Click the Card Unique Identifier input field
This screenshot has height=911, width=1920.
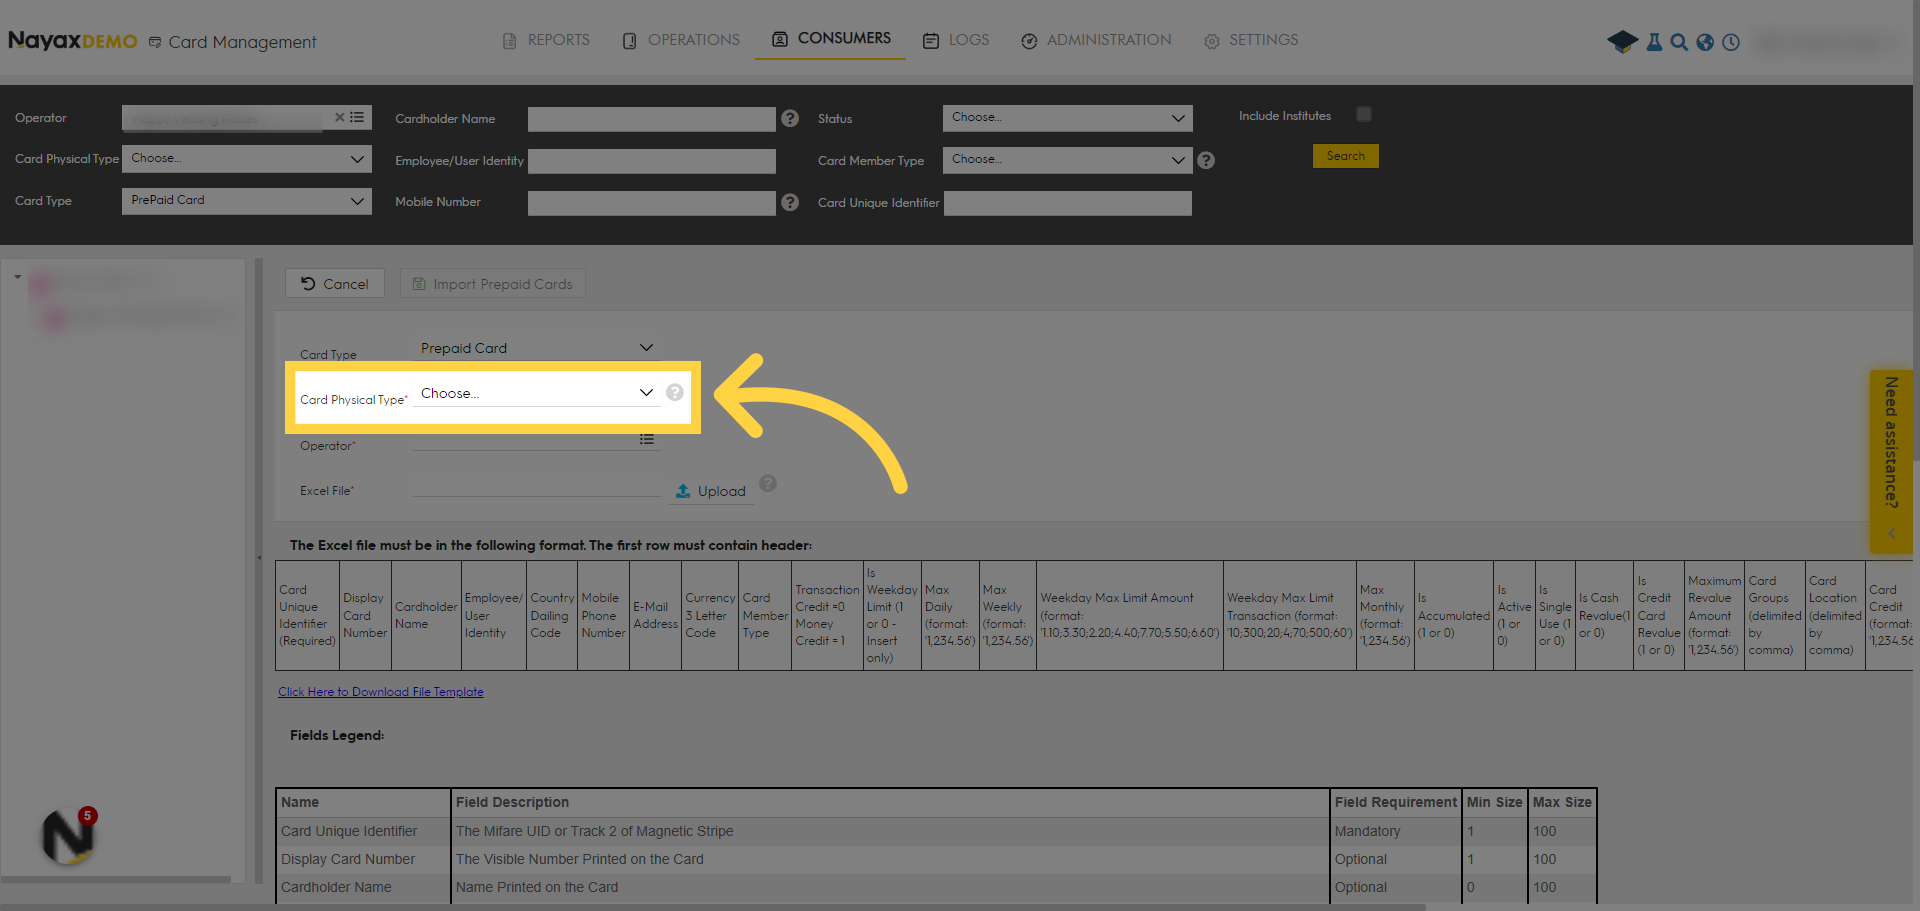(x=1068, y=203)
